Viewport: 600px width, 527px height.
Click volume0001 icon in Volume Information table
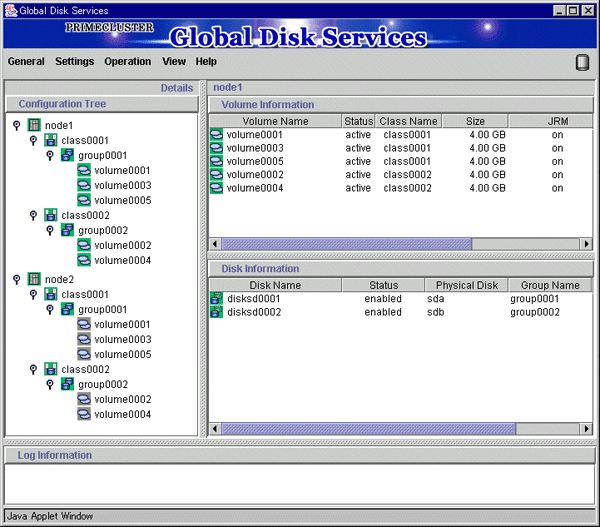click(x=216, y=134)
